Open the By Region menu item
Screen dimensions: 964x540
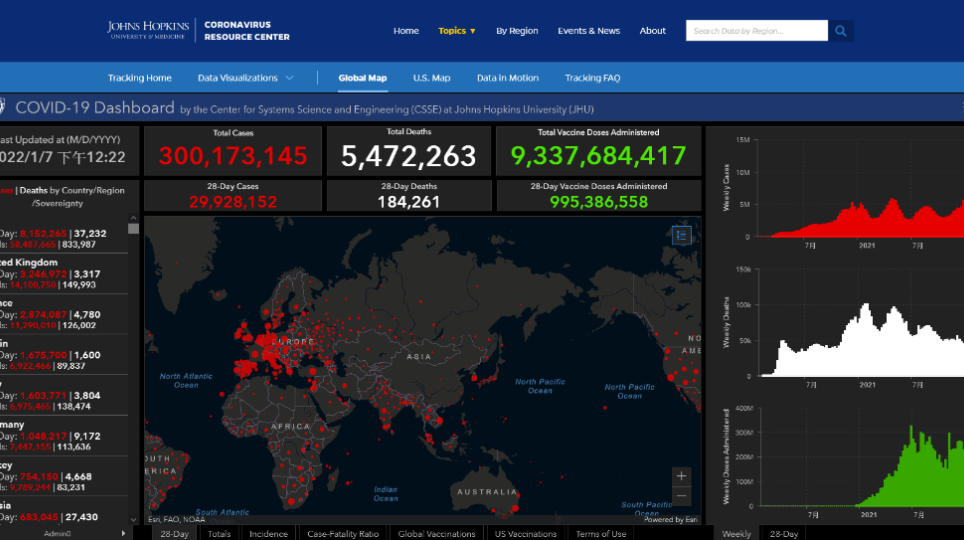(517, 31)
